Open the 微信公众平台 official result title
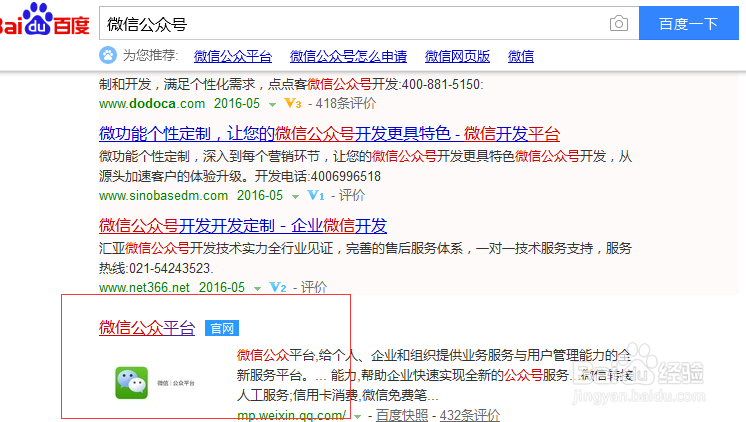This screenshot has width=746, height=422. tap(147, 328)
